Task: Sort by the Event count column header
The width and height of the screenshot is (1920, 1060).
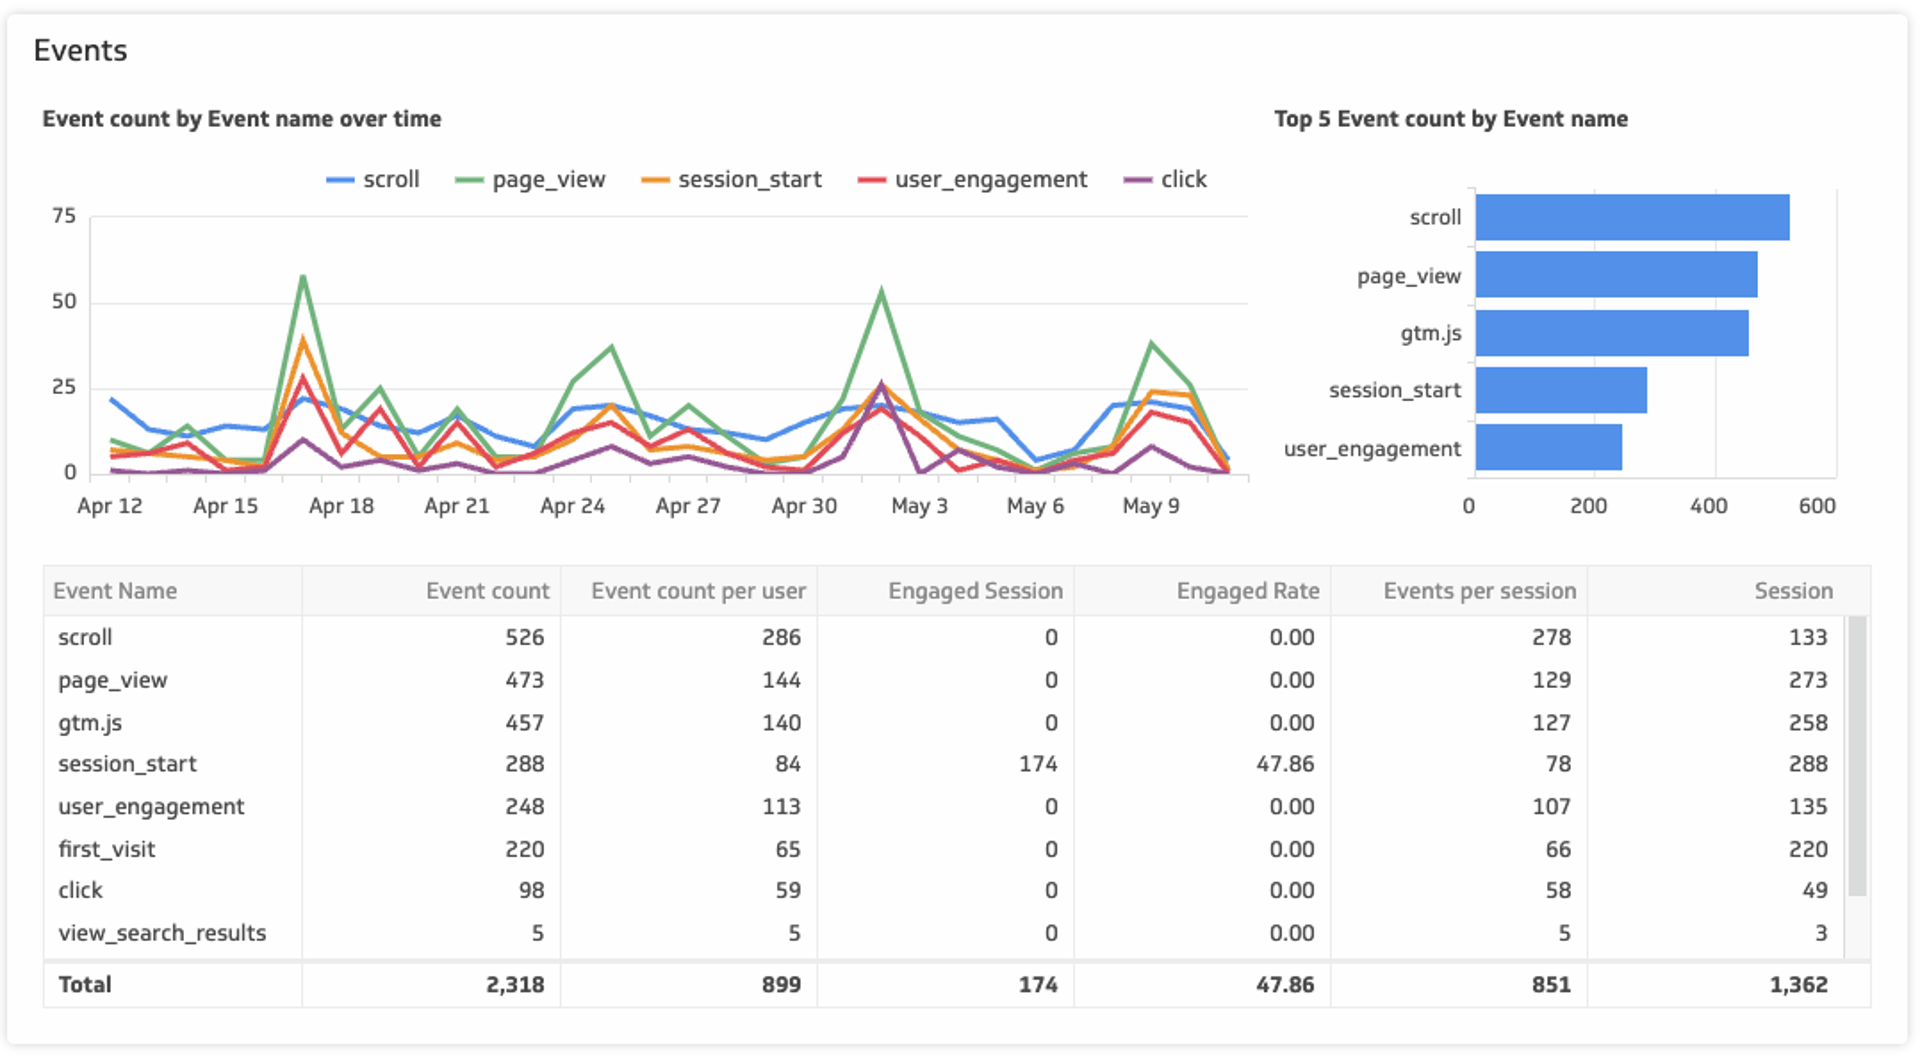Action: tap(487, 590)
